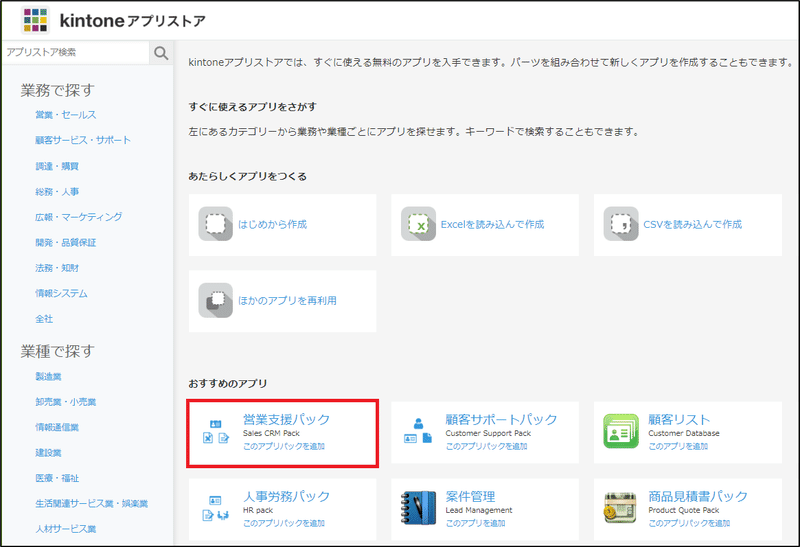Click the あたらしくアプリをつくる heading
This screenshot has width=800, height=547.
247,176
